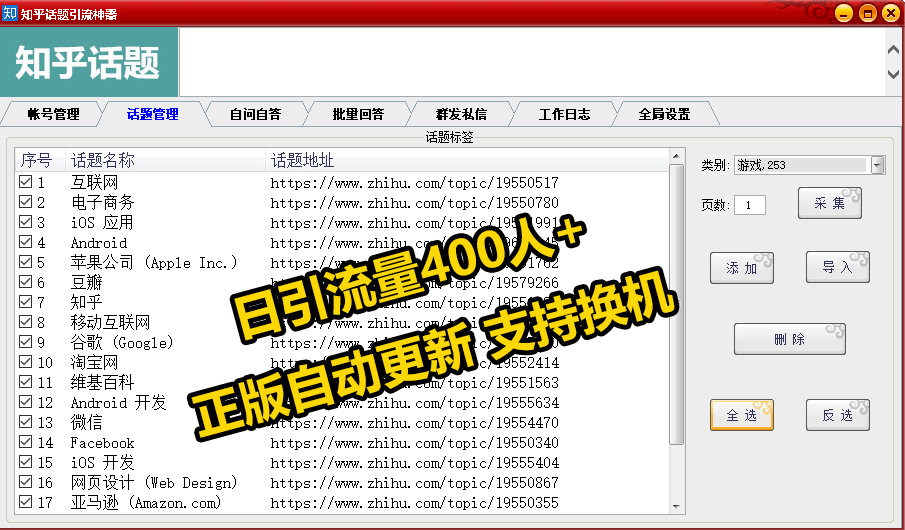Switch to the 帐号管理 tab
This screenshot has height=530, width=905.
(x=53, y=114)
